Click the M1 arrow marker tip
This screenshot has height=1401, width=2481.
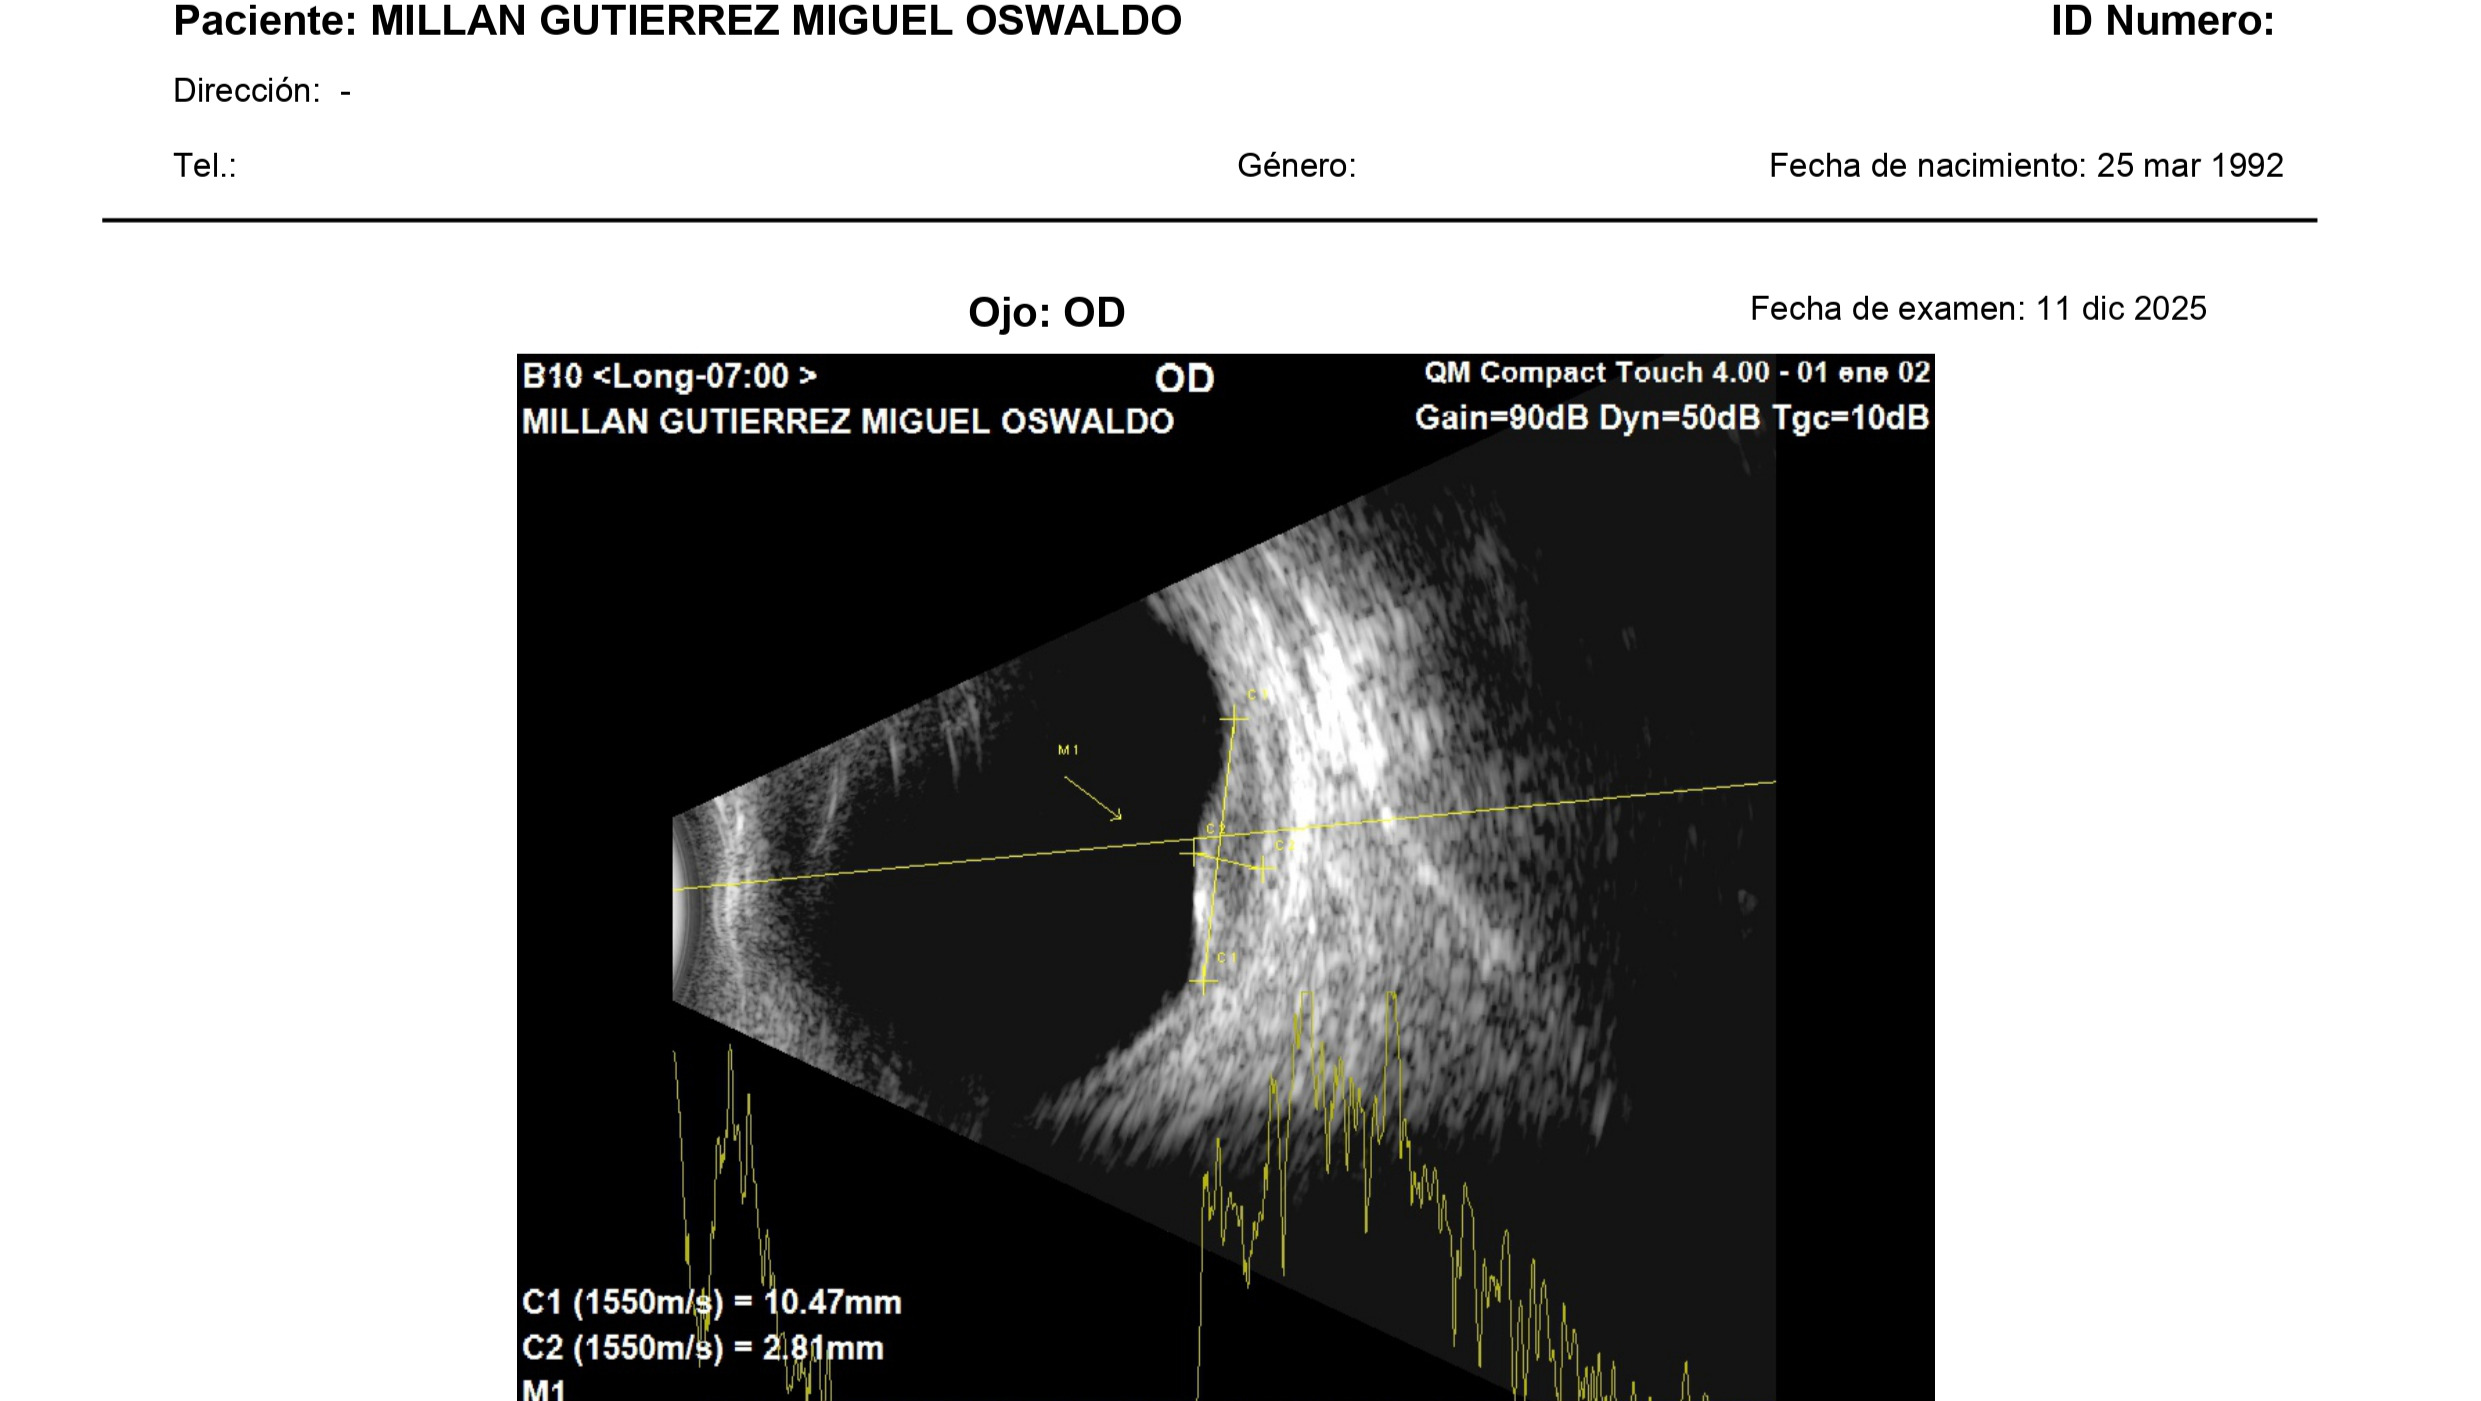pos(1120,818)
